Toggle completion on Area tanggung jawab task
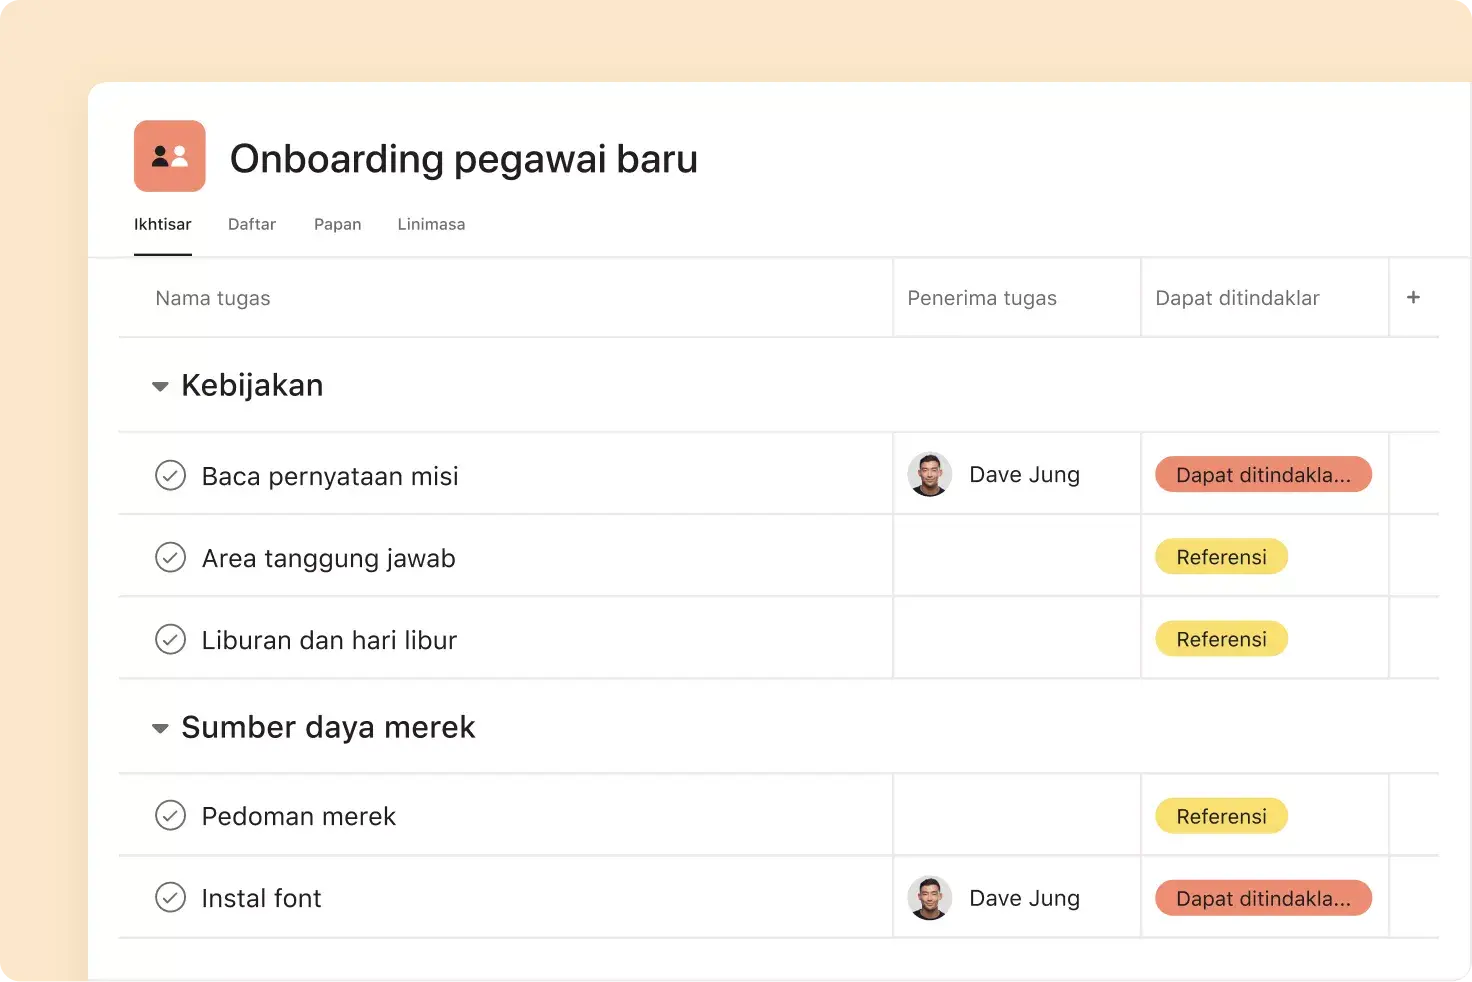Viewport: 1472px width, 982px height. click(x=171, y=557)
